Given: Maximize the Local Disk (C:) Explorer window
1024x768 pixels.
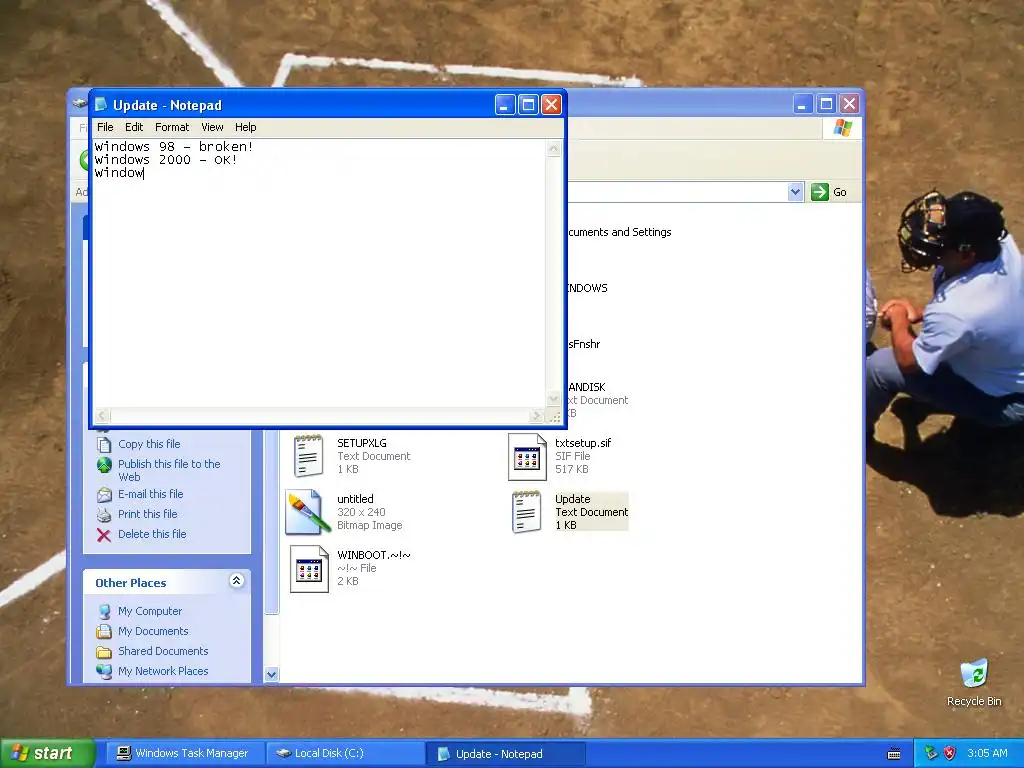Looking at the screenshot, I should [x=826, y=104].
